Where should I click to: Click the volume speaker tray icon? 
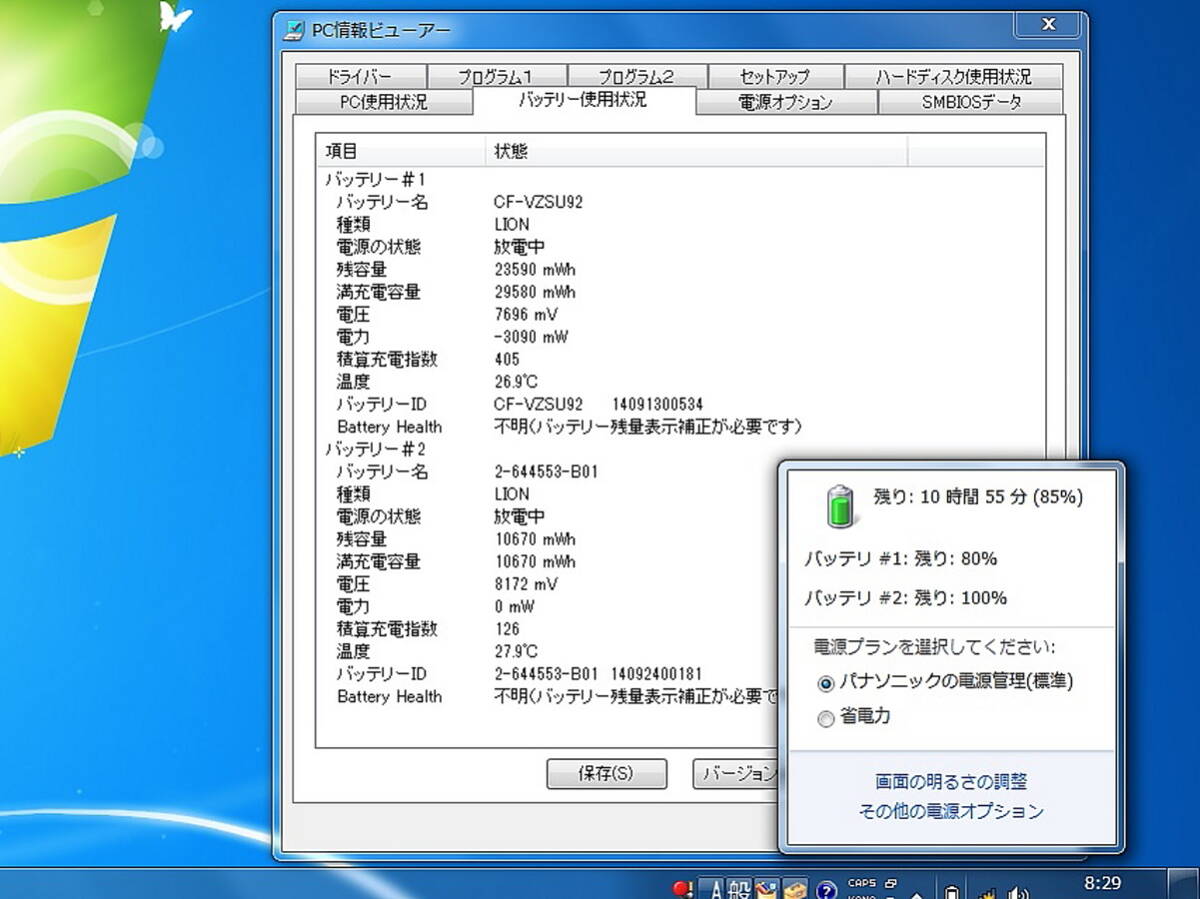coord(1017,892)
